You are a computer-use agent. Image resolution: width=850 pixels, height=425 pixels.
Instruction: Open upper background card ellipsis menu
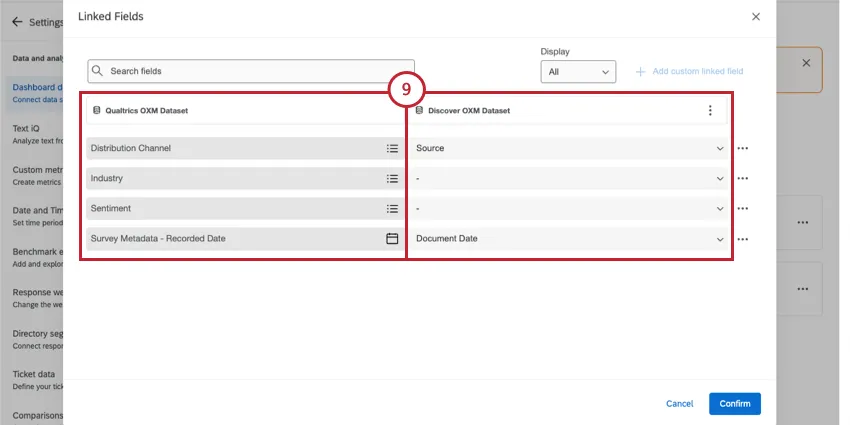[x=803, y=223]
